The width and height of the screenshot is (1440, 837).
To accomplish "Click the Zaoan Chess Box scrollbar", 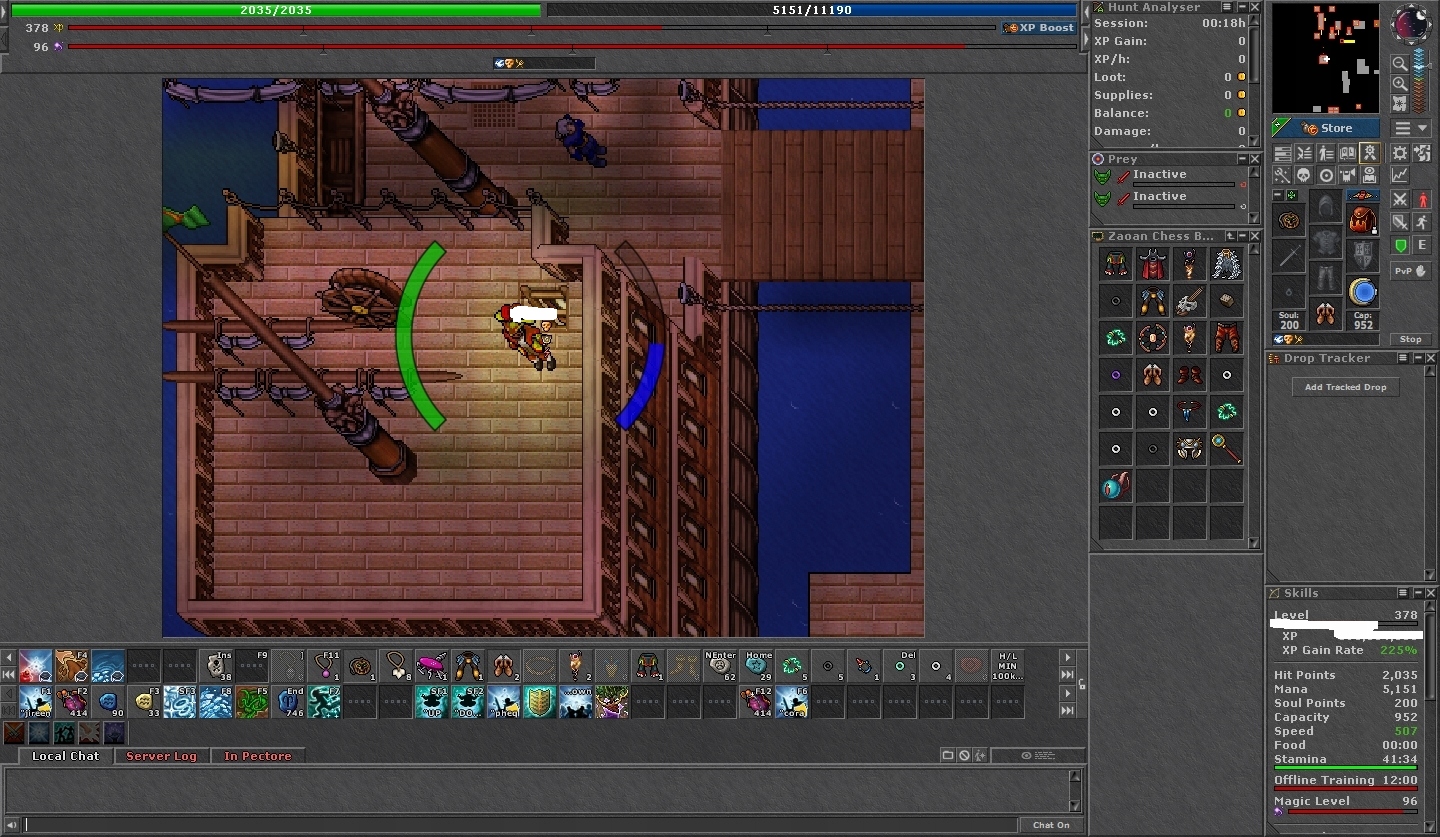I will coord(1255,395).
